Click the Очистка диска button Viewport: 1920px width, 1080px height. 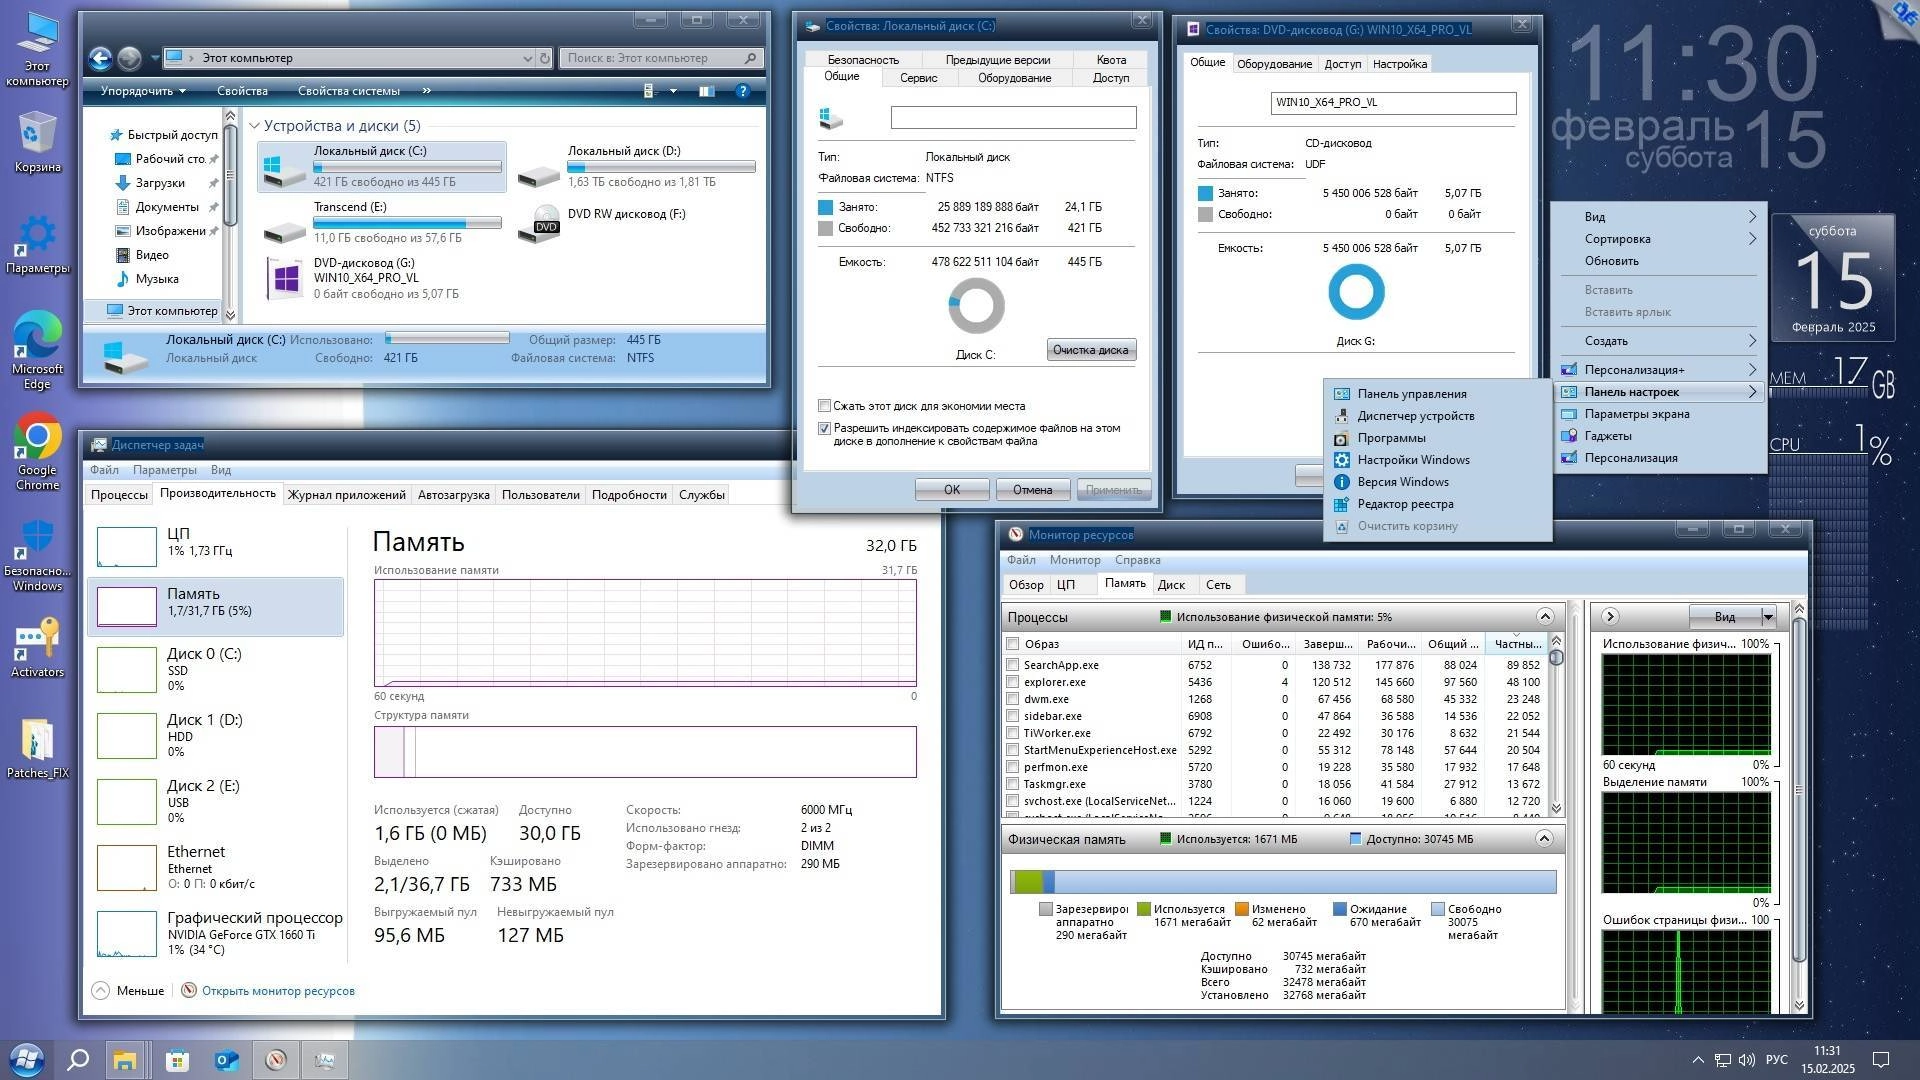pyautogui.click(x=1090, y=349)
